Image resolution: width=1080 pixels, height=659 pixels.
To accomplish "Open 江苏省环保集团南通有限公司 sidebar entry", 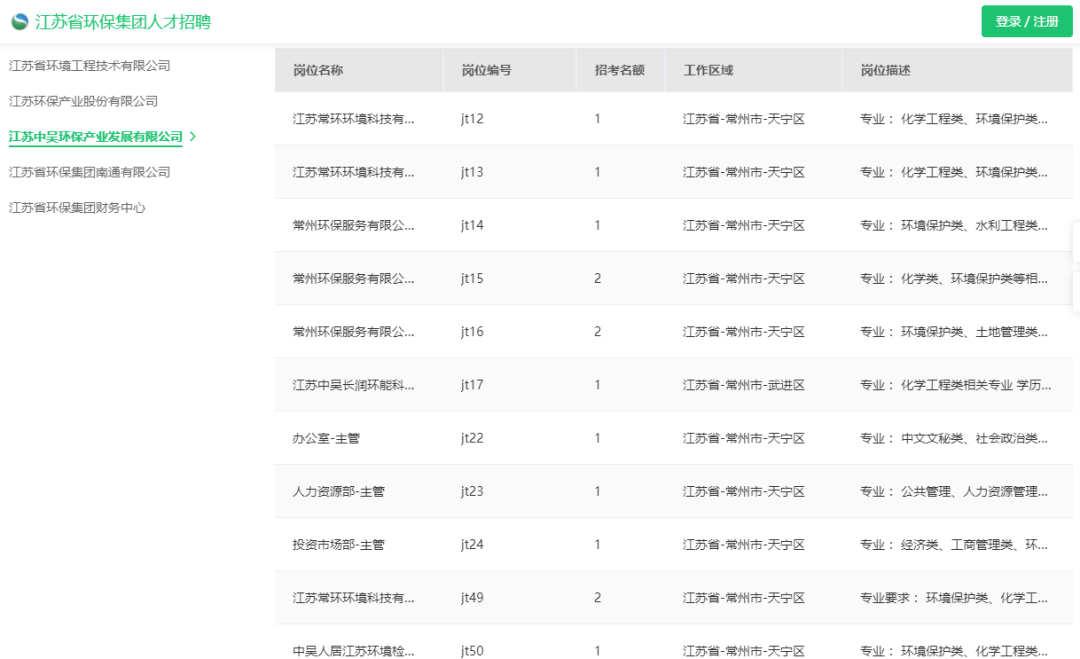I will [x=89, y=172].
